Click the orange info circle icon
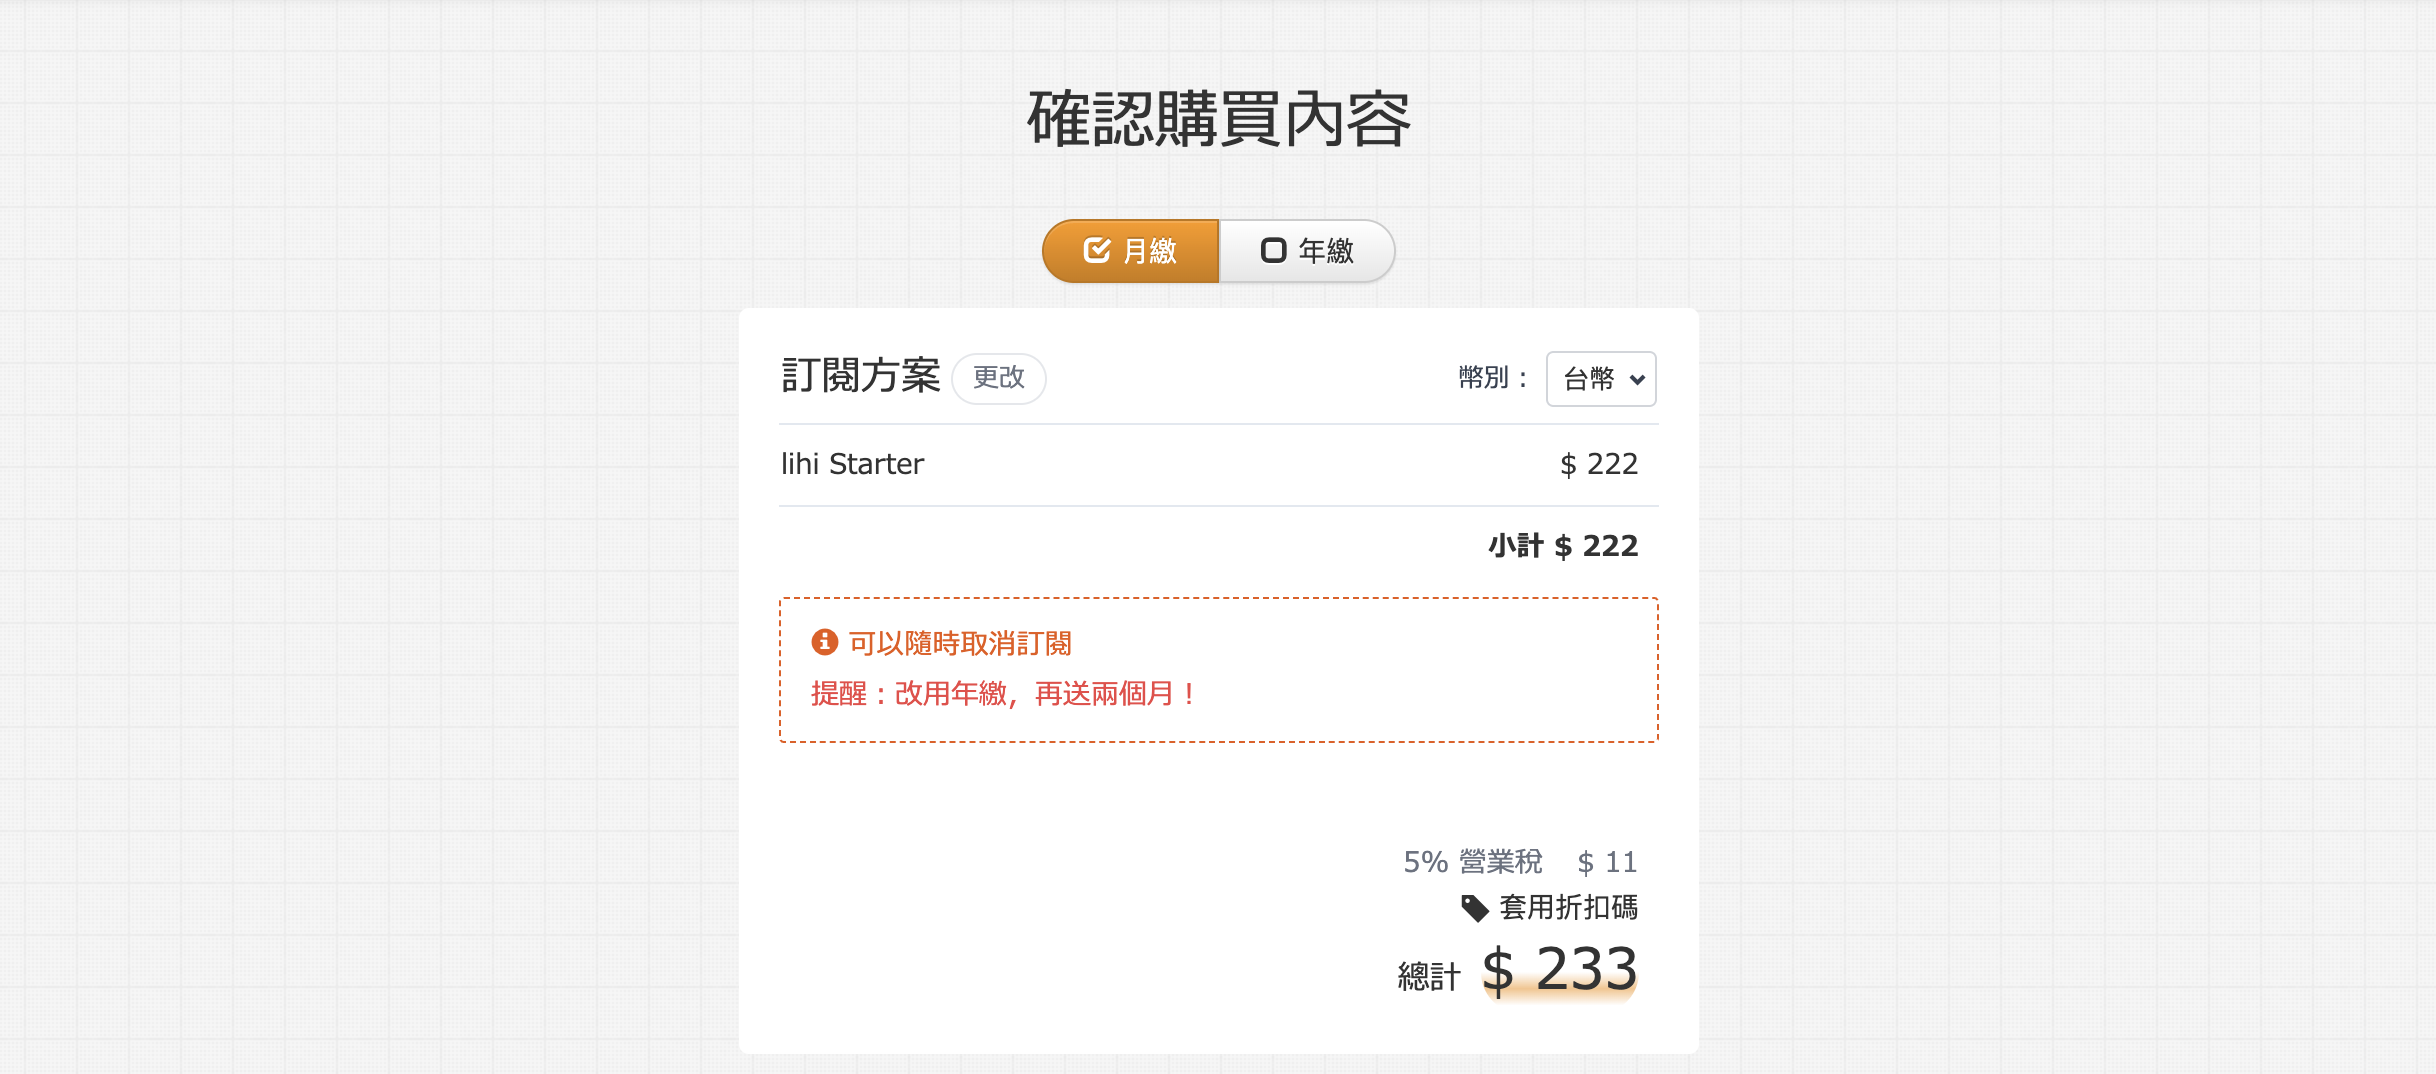2436x1074 pixels. coord(824,642)
